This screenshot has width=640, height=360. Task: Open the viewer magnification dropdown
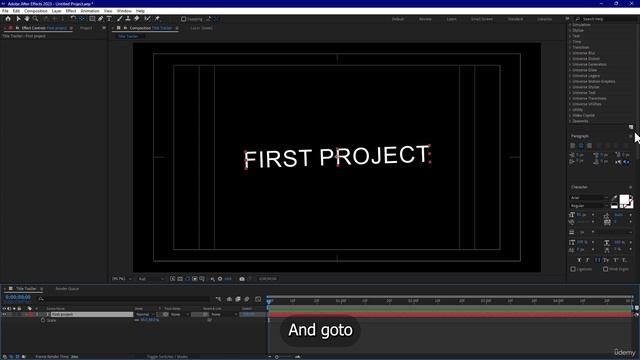coord(122,279)
